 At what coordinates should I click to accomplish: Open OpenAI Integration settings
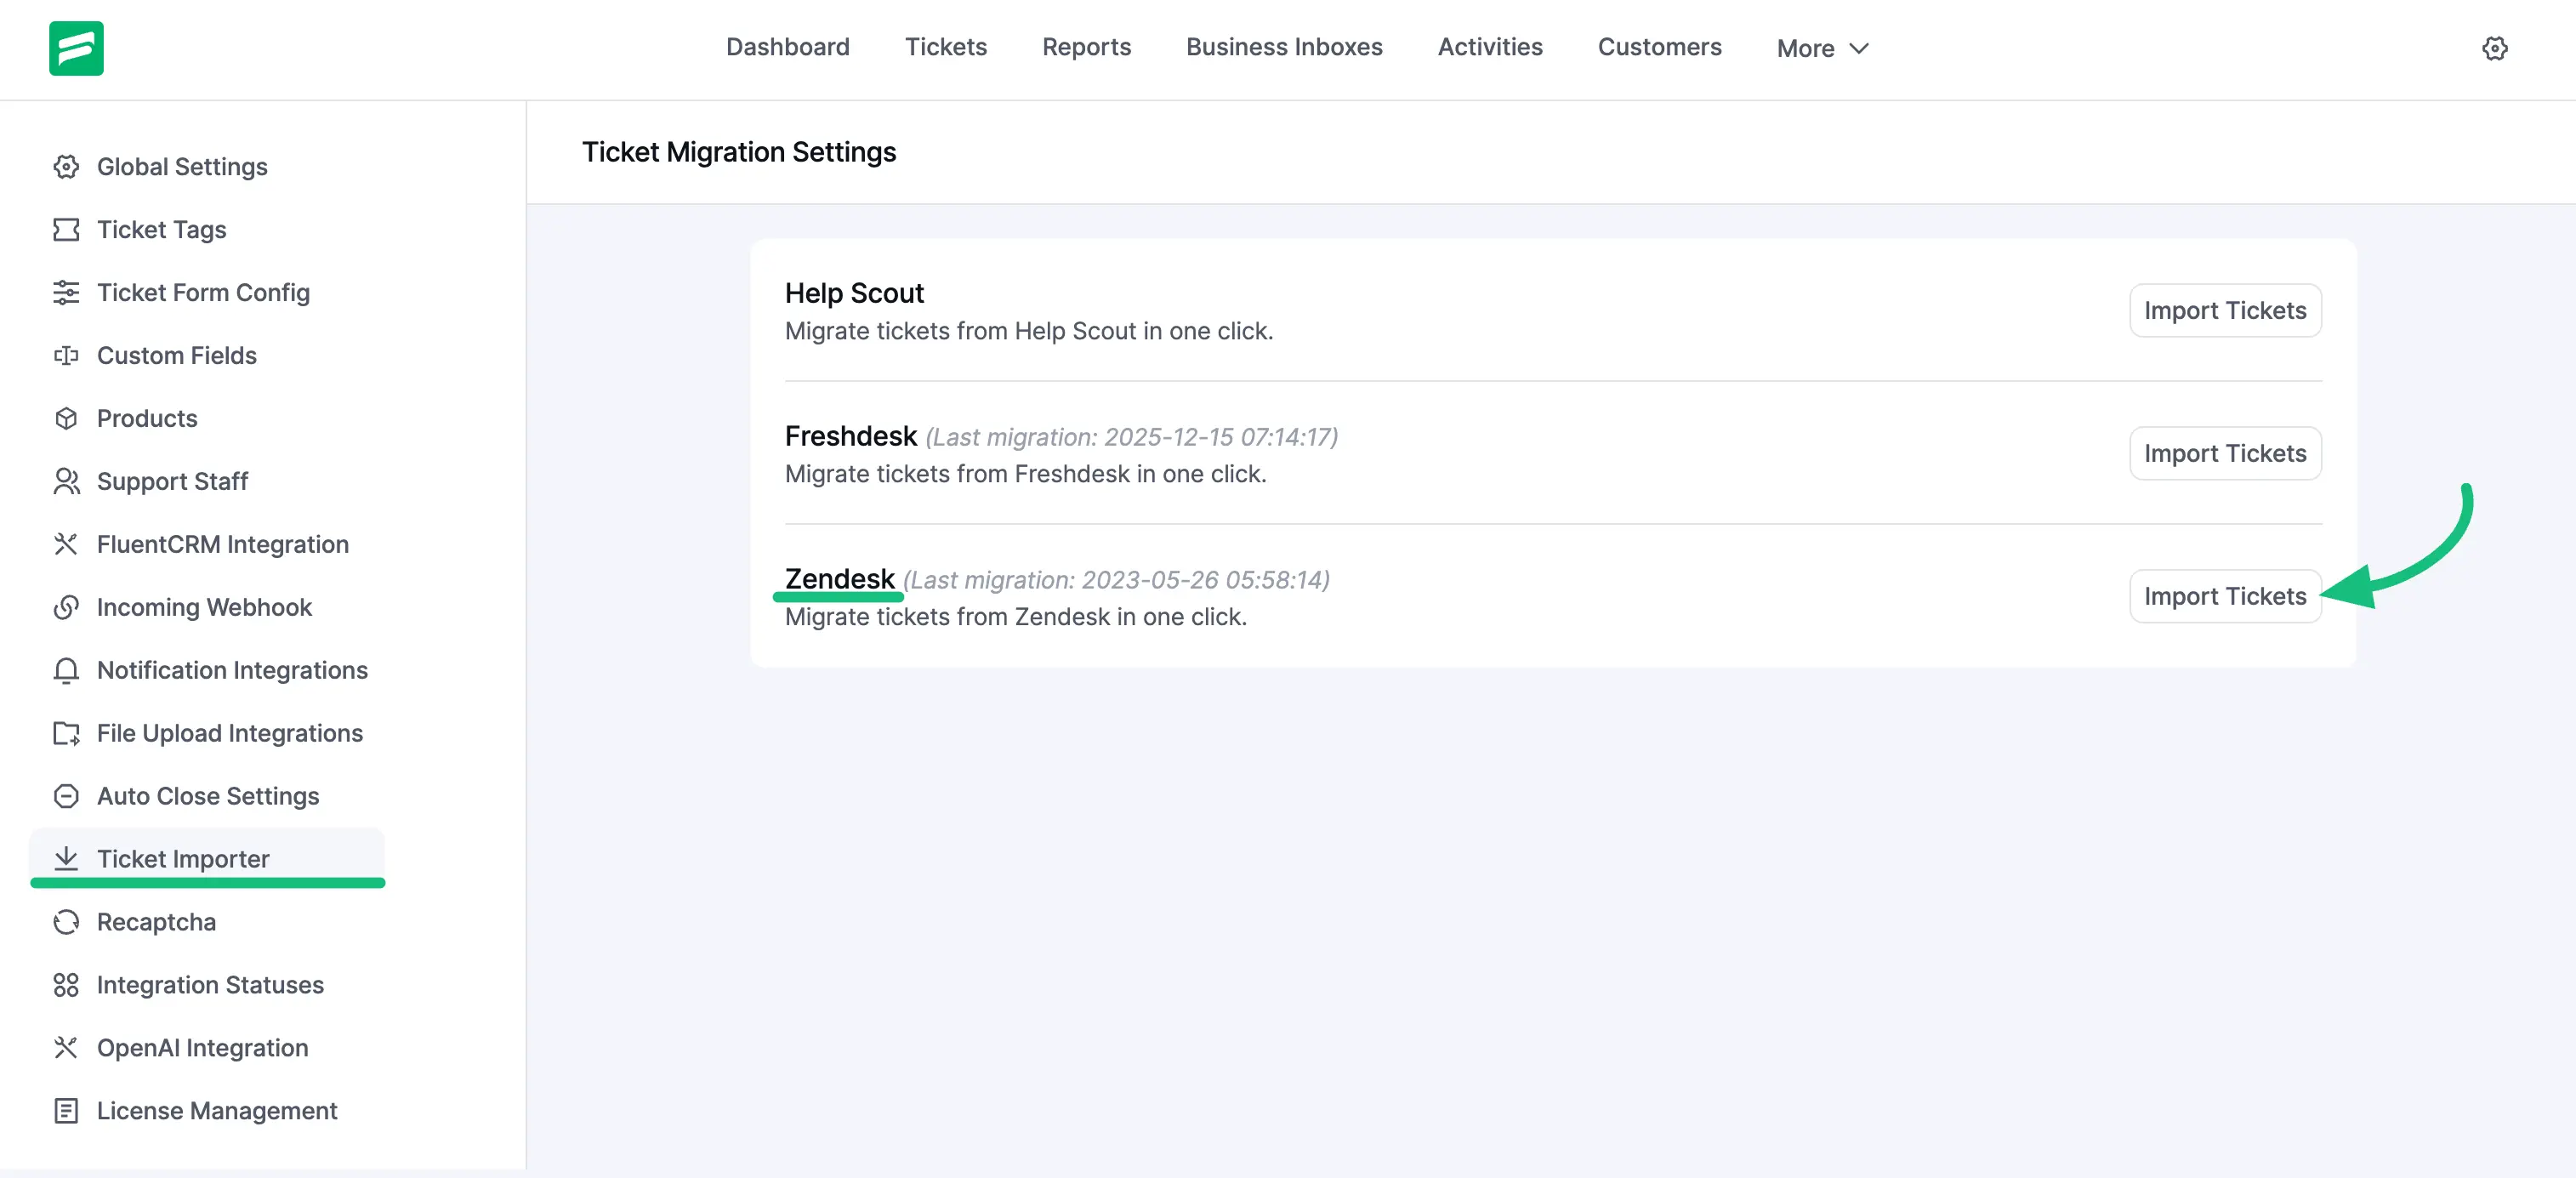(202, 1047)
